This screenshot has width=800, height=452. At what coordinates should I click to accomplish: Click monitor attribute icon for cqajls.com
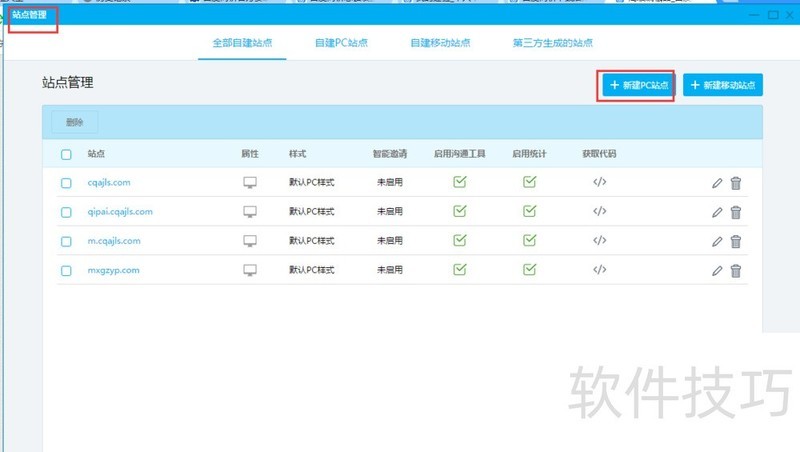click(250, 183)
